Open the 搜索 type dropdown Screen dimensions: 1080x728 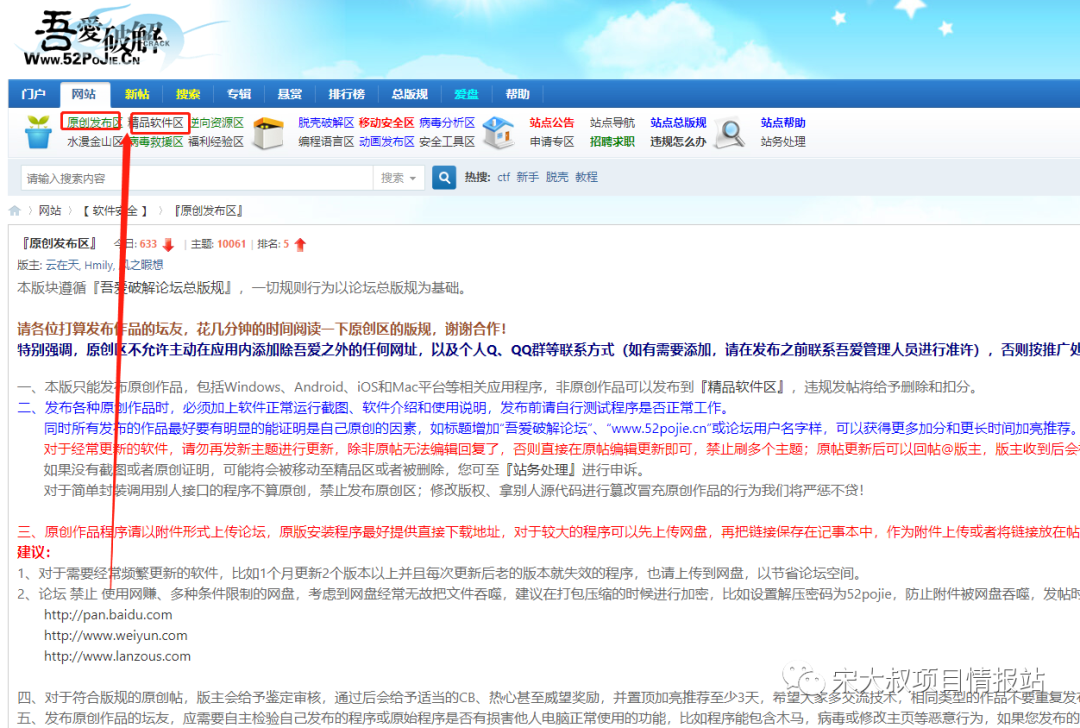click(399, 178)
